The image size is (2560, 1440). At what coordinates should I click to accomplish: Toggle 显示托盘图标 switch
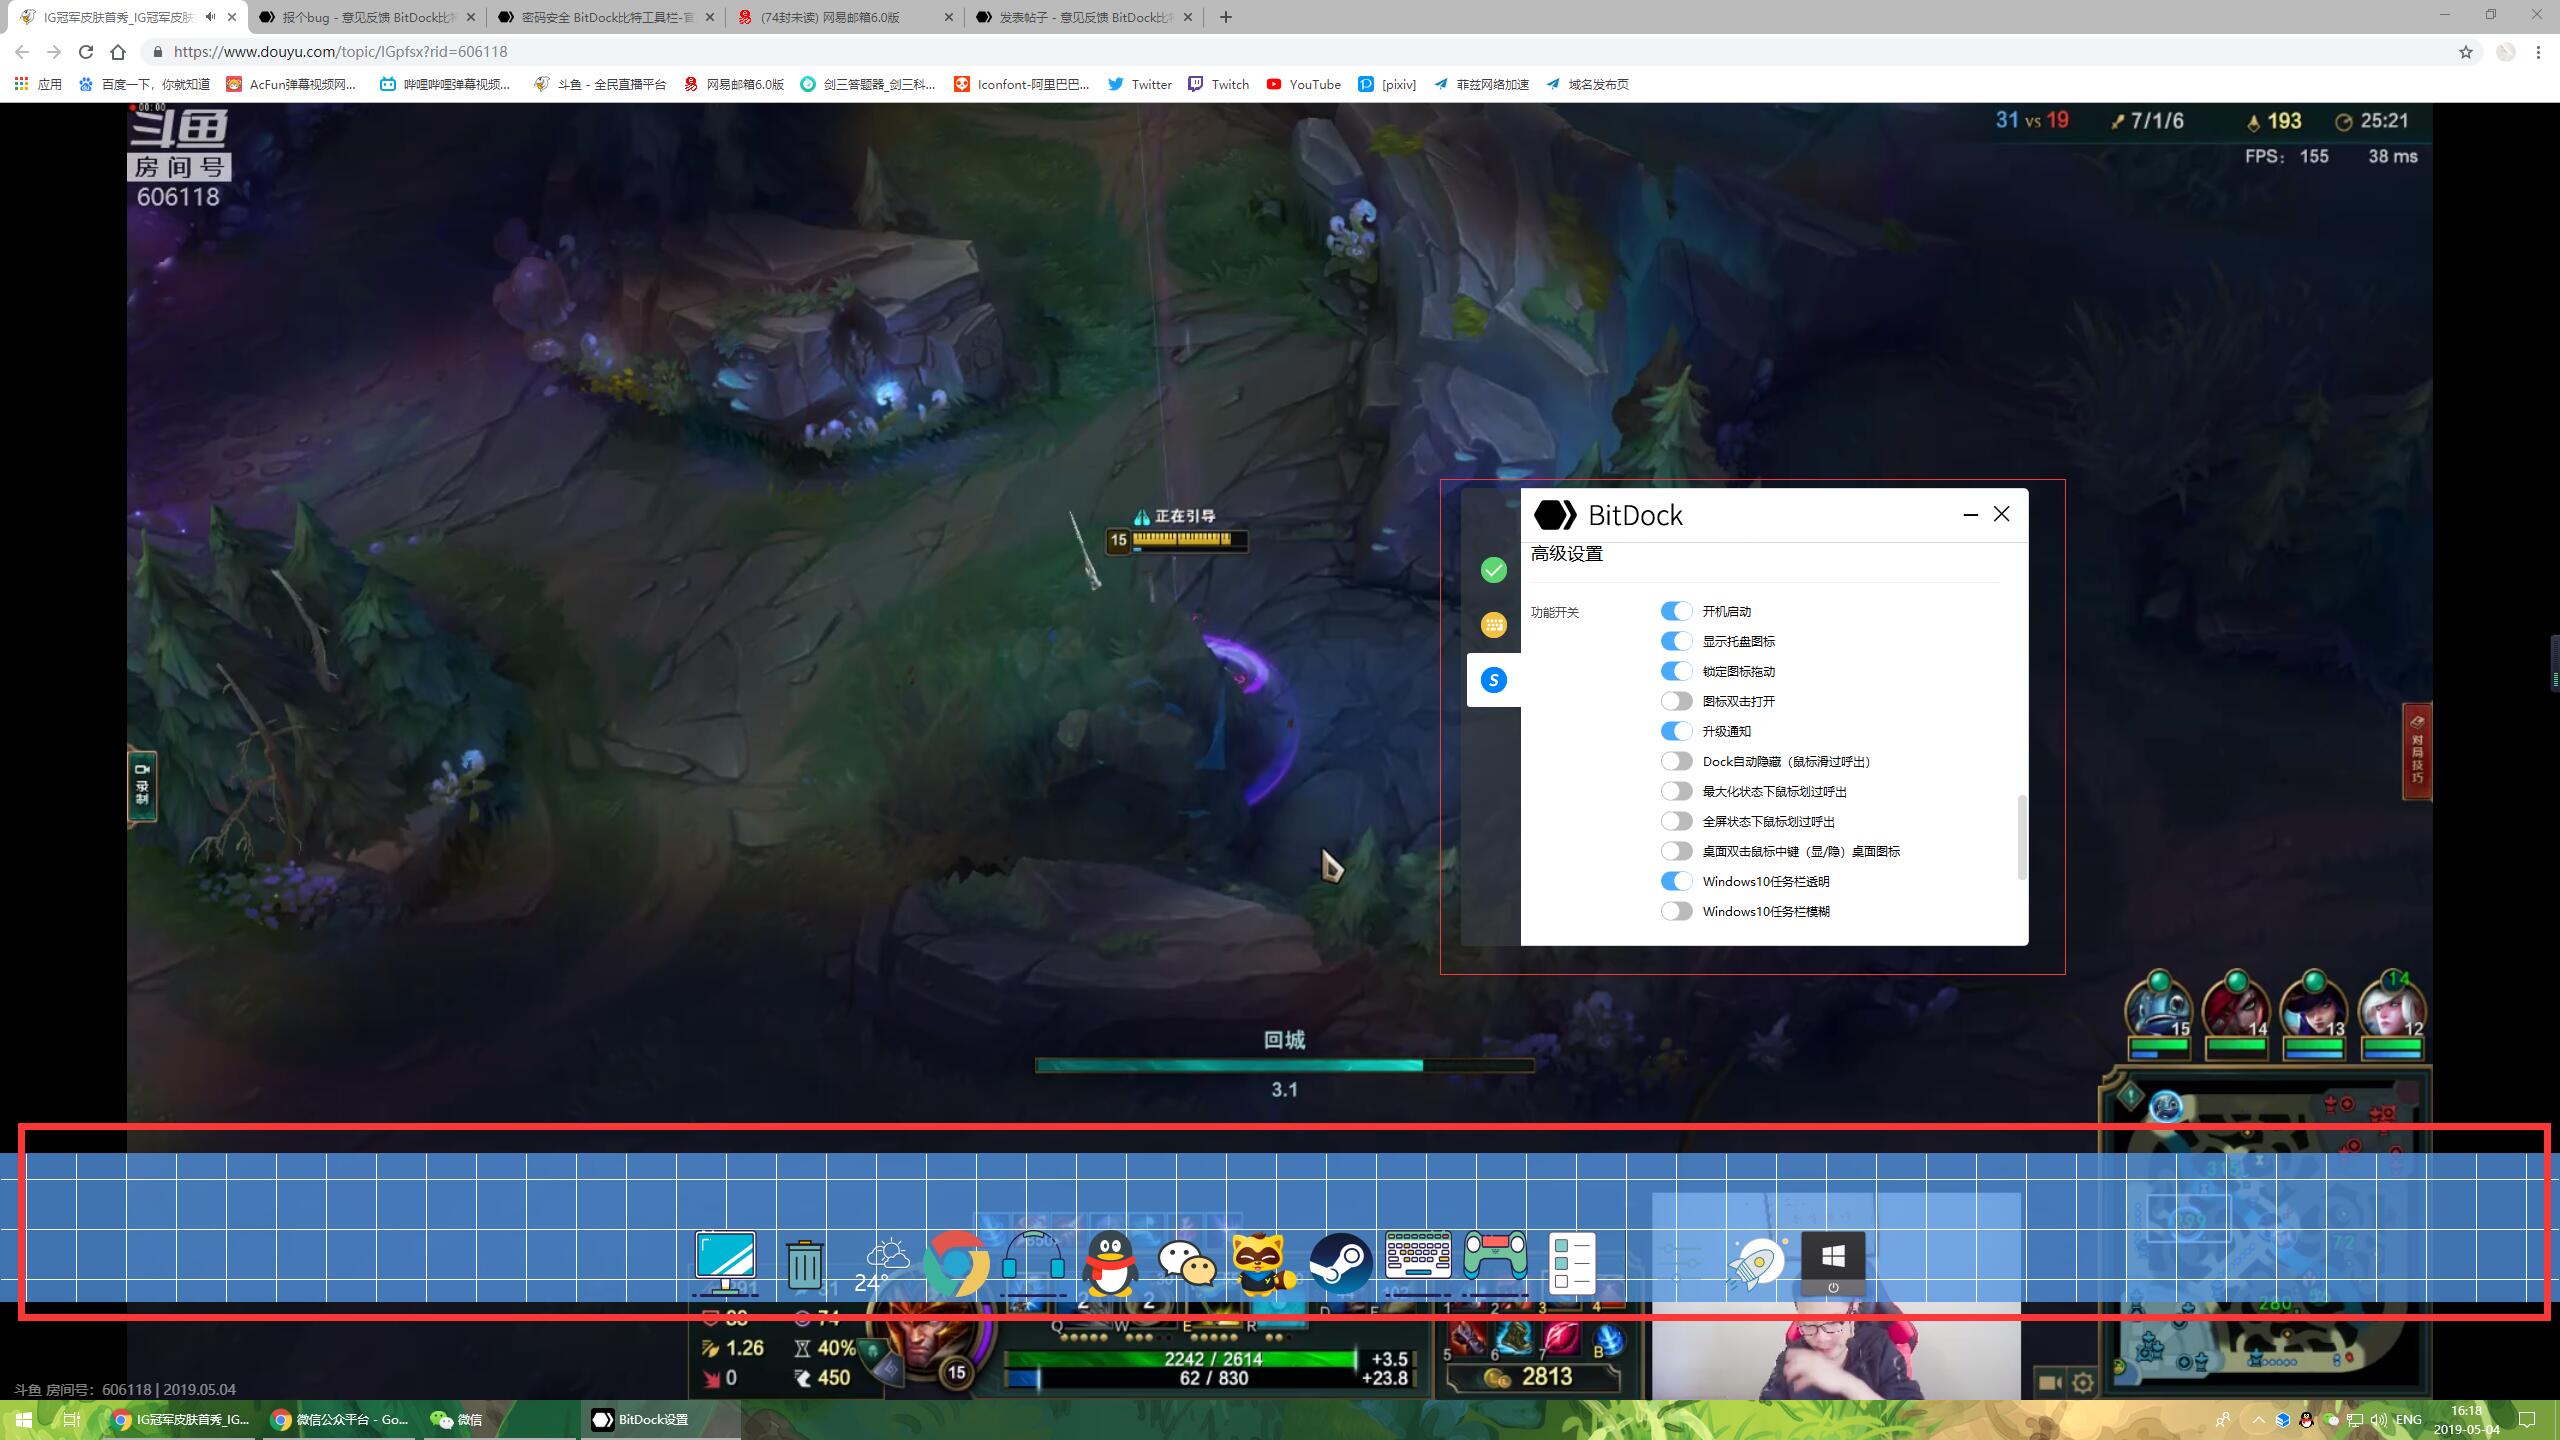tap(1676, 641)
